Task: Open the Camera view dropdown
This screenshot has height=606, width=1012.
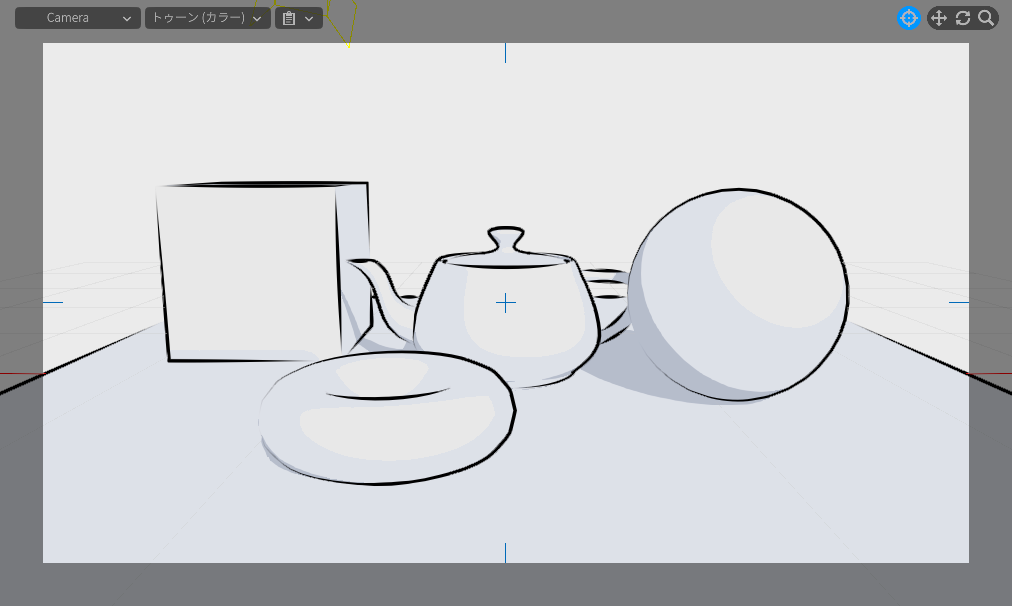Action: pyautogui.click(x=77, y=18)
